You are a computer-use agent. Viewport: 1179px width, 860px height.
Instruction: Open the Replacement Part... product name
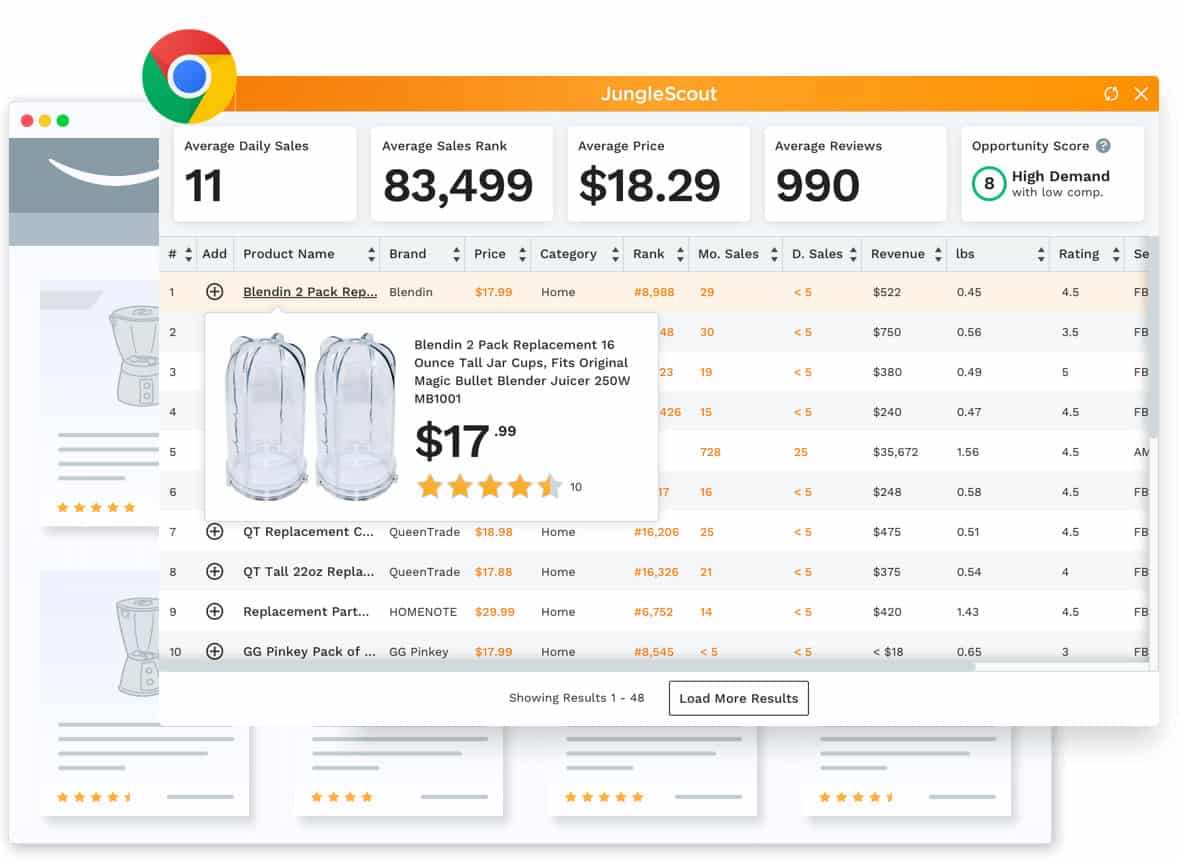306,611
